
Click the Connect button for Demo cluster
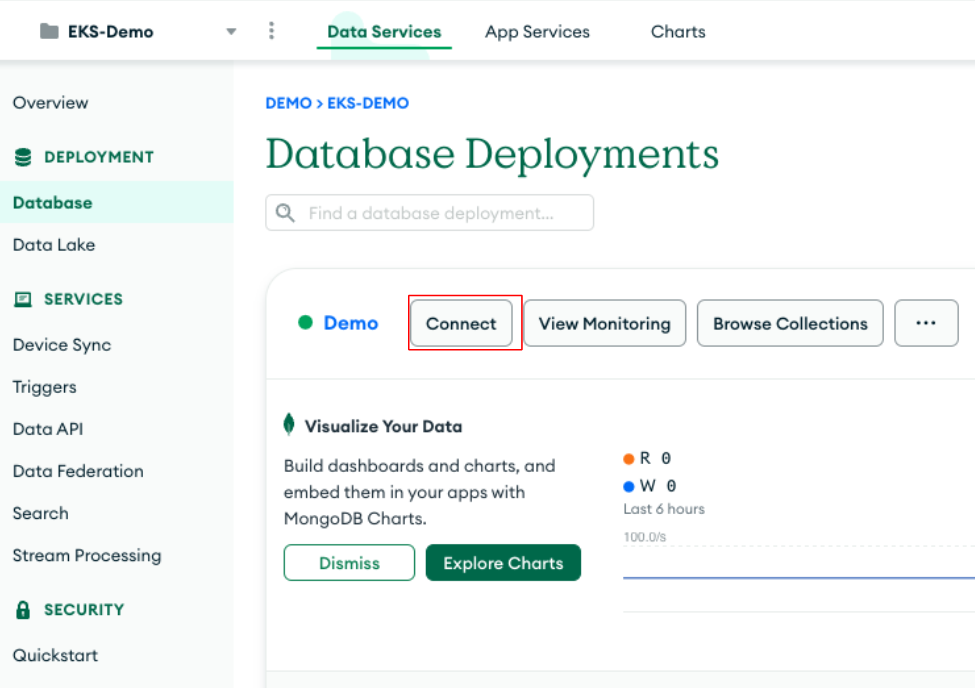click(461, 323)
